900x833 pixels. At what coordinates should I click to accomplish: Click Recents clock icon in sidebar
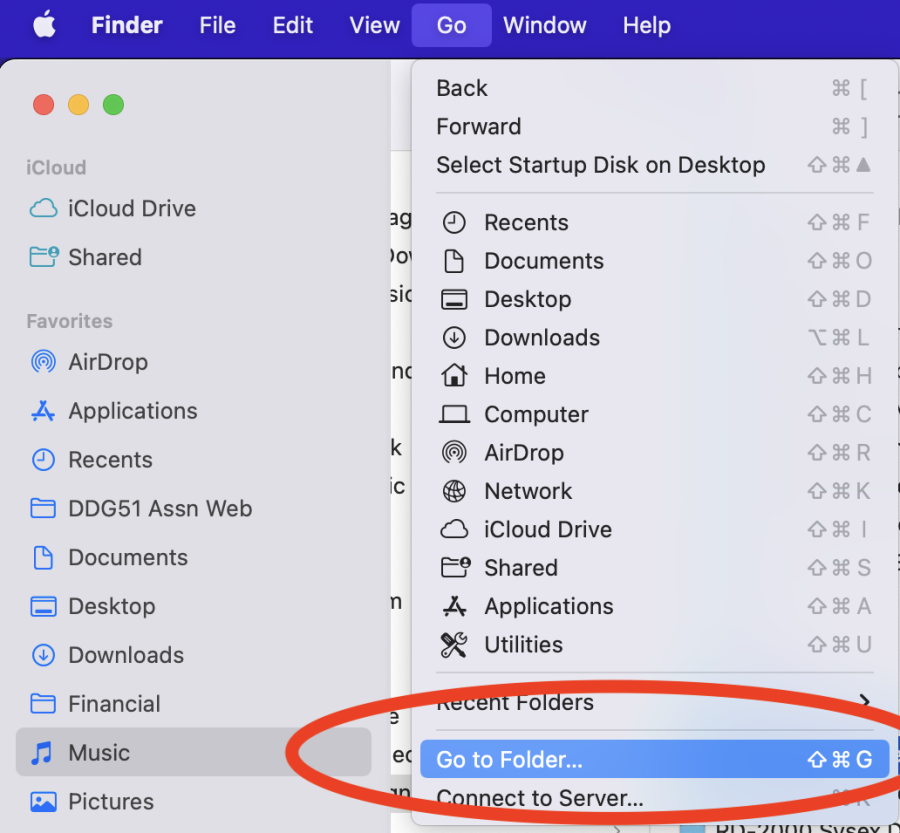pyautogui.click(x=43, y=460)
